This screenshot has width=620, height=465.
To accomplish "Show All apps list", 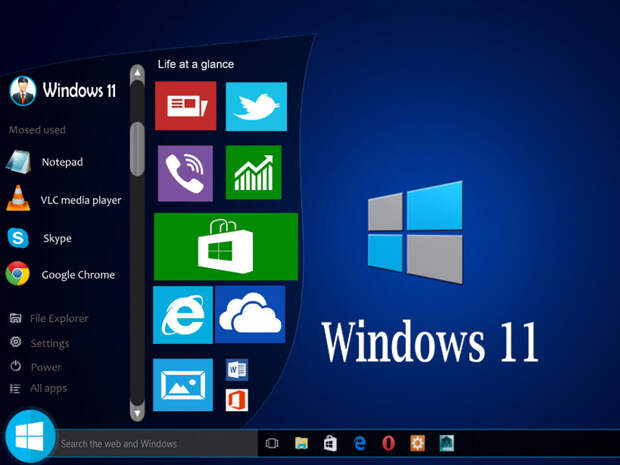I will [38, 388].
